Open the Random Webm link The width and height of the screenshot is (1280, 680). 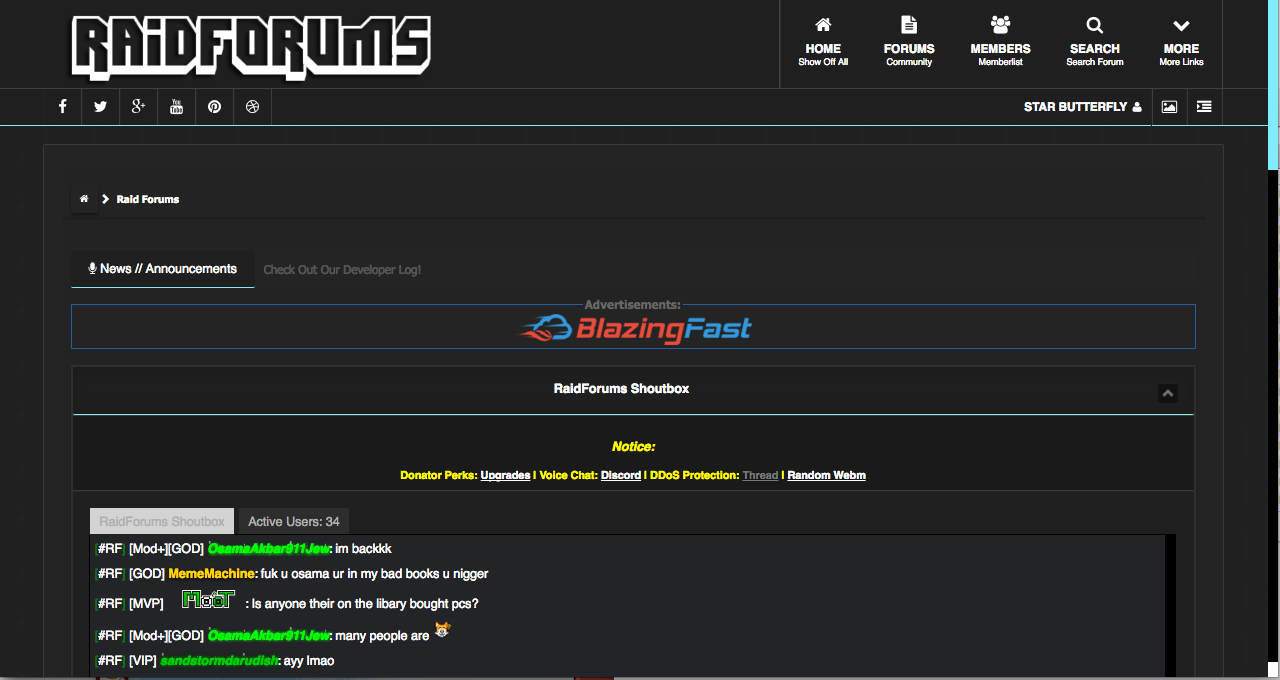tap(826, 475)
